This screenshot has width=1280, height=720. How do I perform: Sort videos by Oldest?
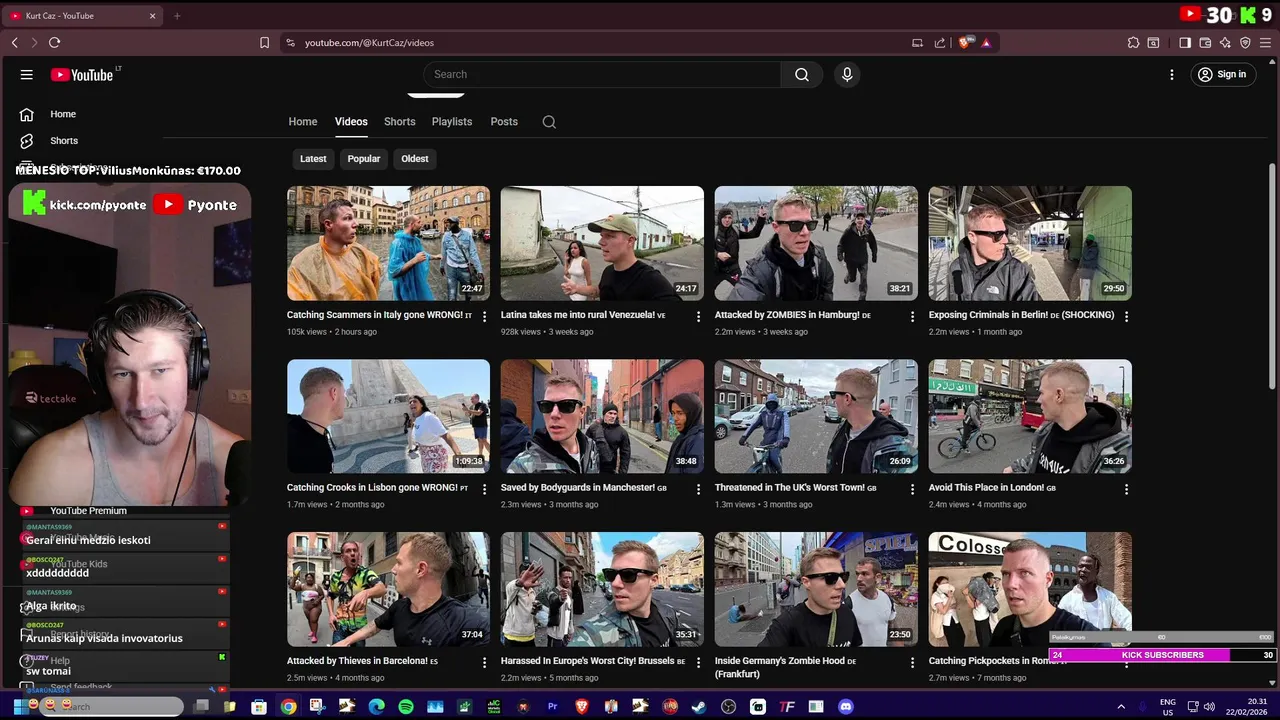pyautogui.click(x=415, y=159)
